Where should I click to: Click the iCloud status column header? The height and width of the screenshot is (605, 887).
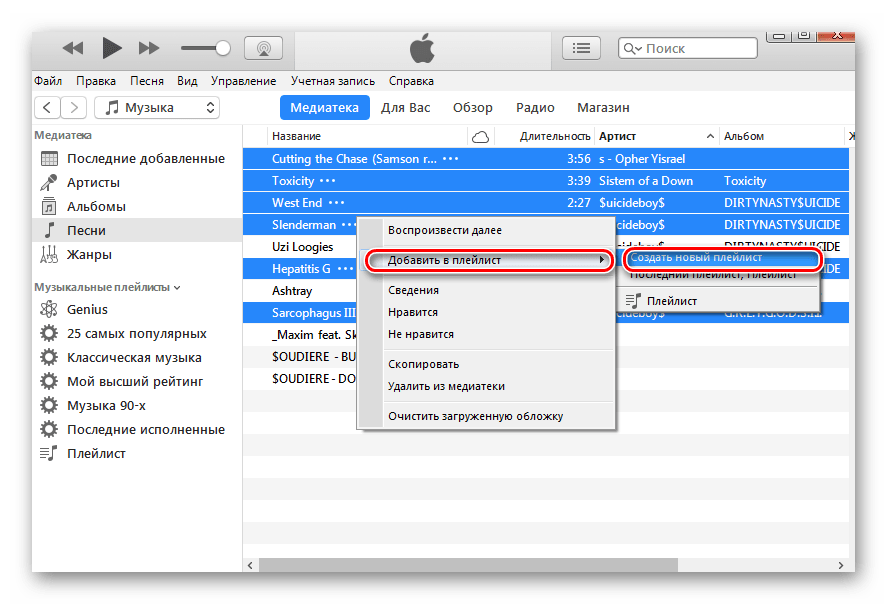[x=481, y=136]
